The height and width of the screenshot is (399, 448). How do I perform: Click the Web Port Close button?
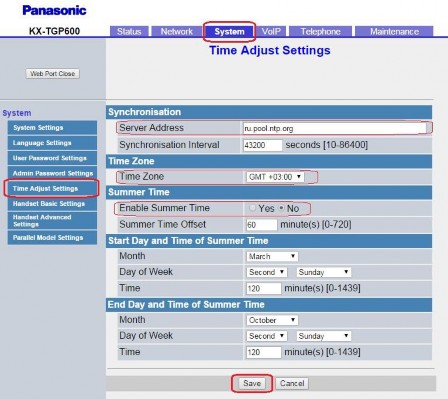coord(53,74)
